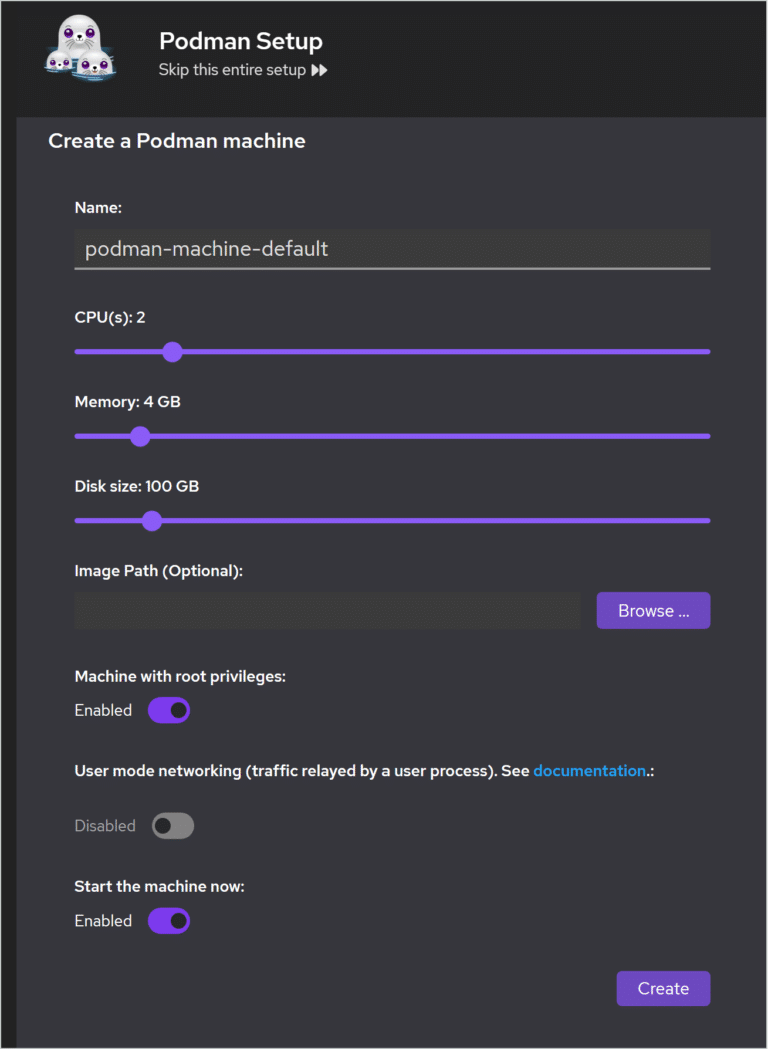Screen dimensions: 768x1049
Task: Click the Create a Podman machine heading
Action: pyautogui.click(x=177, y=141)
